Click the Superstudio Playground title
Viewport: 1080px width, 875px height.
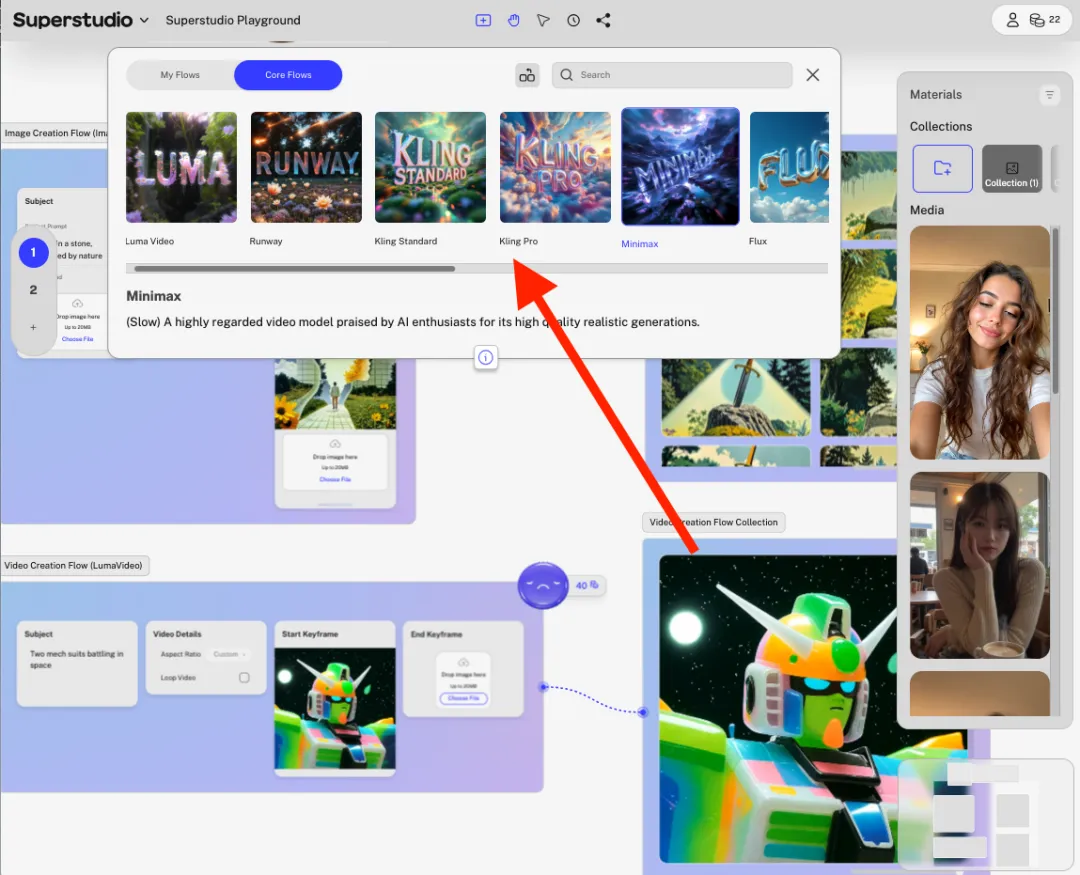tap(233, 20)
